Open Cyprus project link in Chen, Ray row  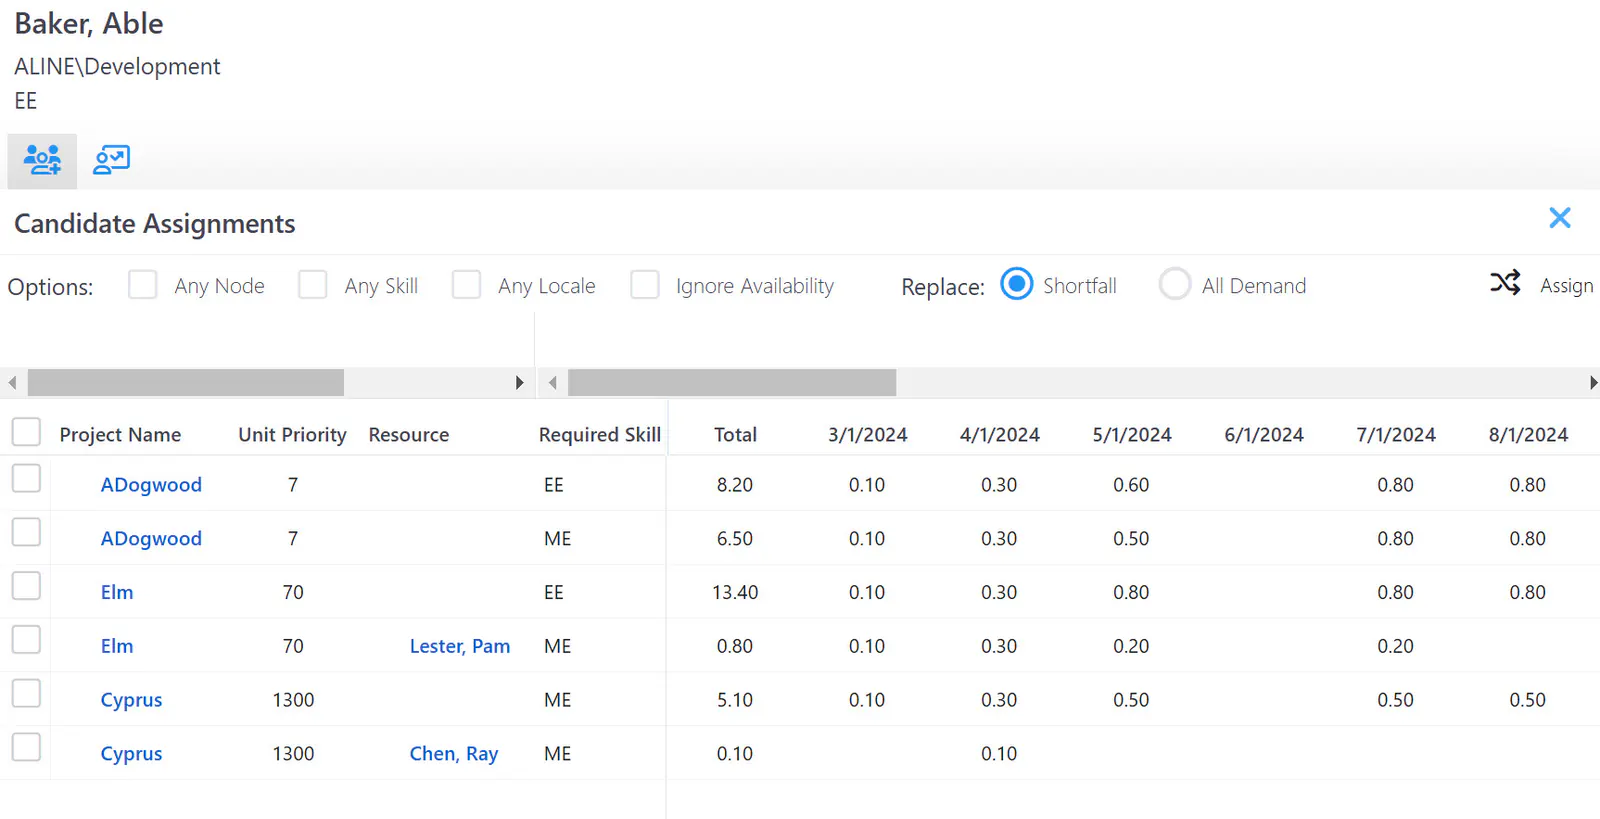coord(131,755)
